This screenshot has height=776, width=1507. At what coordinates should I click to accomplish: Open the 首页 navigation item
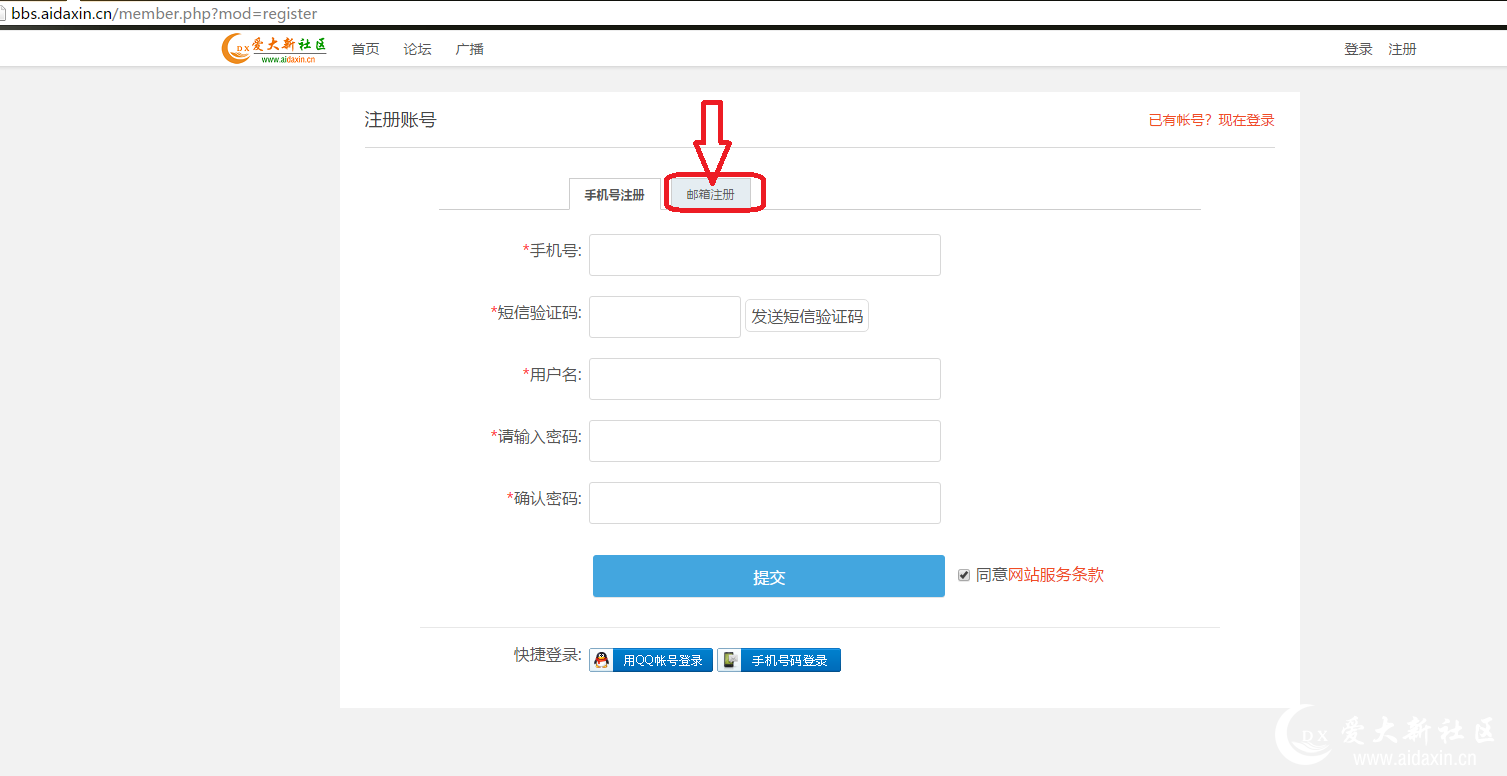366,49
